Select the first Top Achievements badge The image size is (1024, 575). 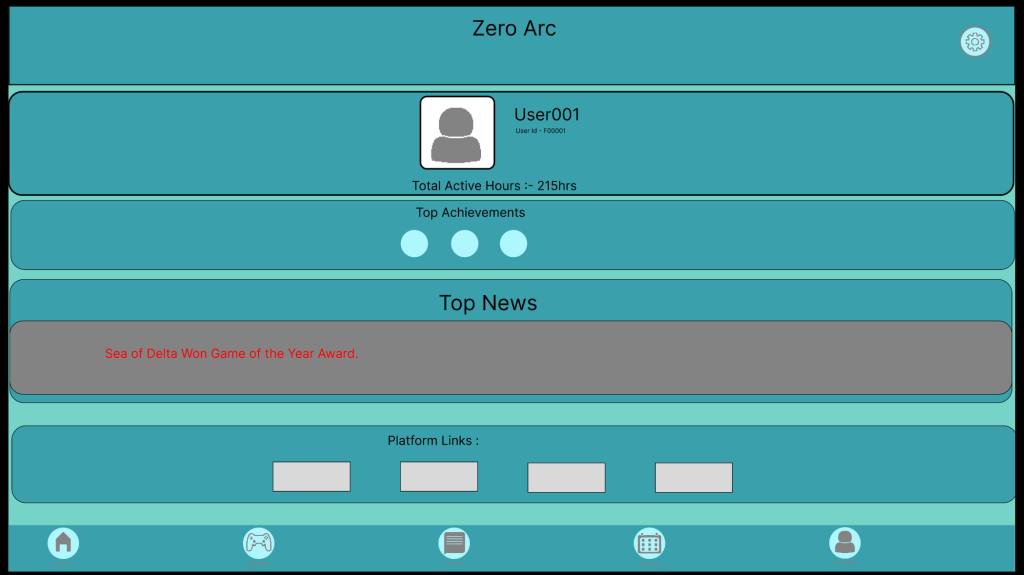pos(414,244)
